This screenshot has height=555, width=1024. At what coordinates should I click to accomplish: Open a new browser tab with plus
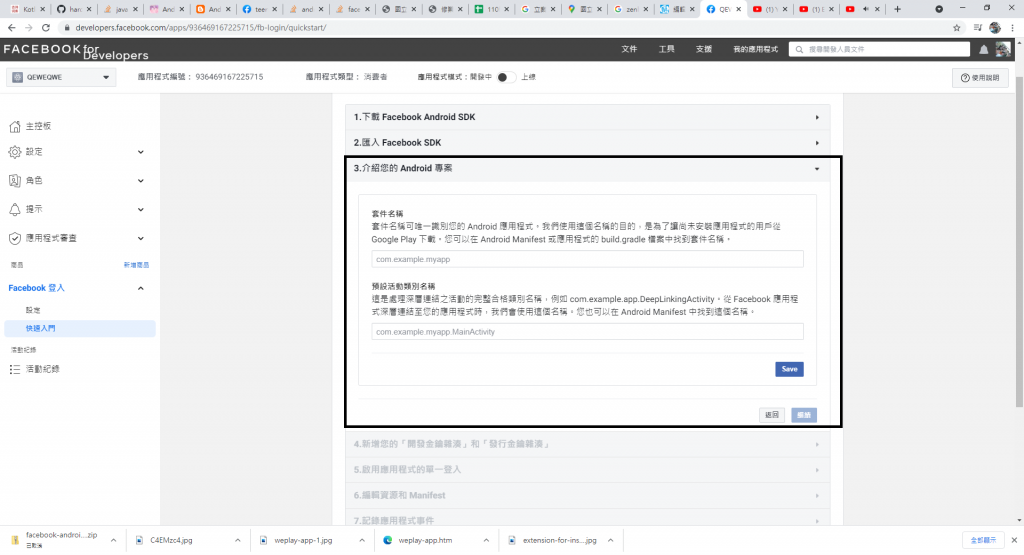coord(897,9)
